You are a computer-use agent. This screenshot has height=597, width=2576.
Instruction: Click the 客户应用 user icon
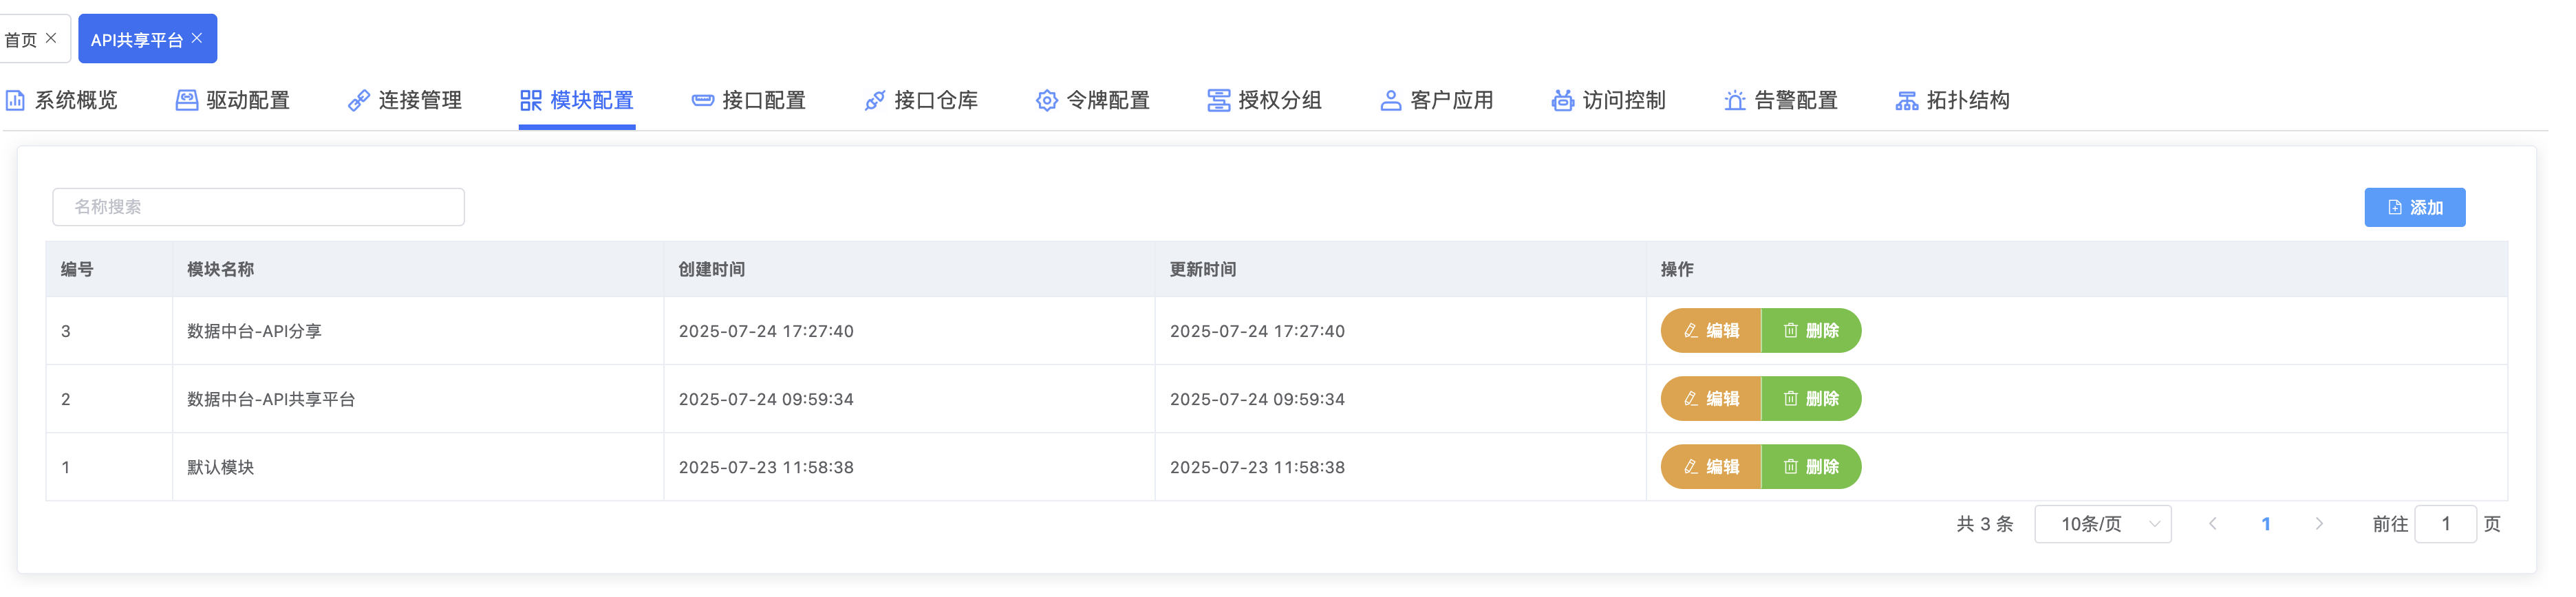pyautogui.click(x=1390, y=100)
